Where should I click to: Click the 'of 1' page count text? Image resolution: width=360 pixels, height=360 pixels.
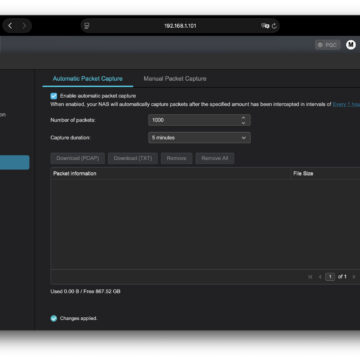pyautogui.click(x=342, y=277)
